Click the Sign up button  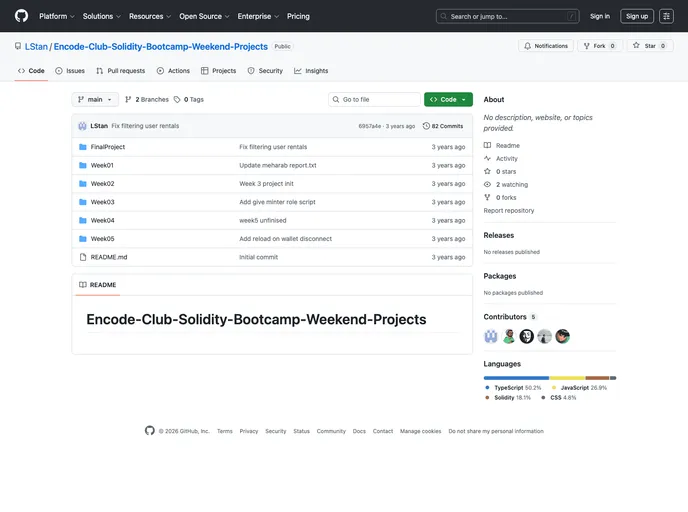637,16
